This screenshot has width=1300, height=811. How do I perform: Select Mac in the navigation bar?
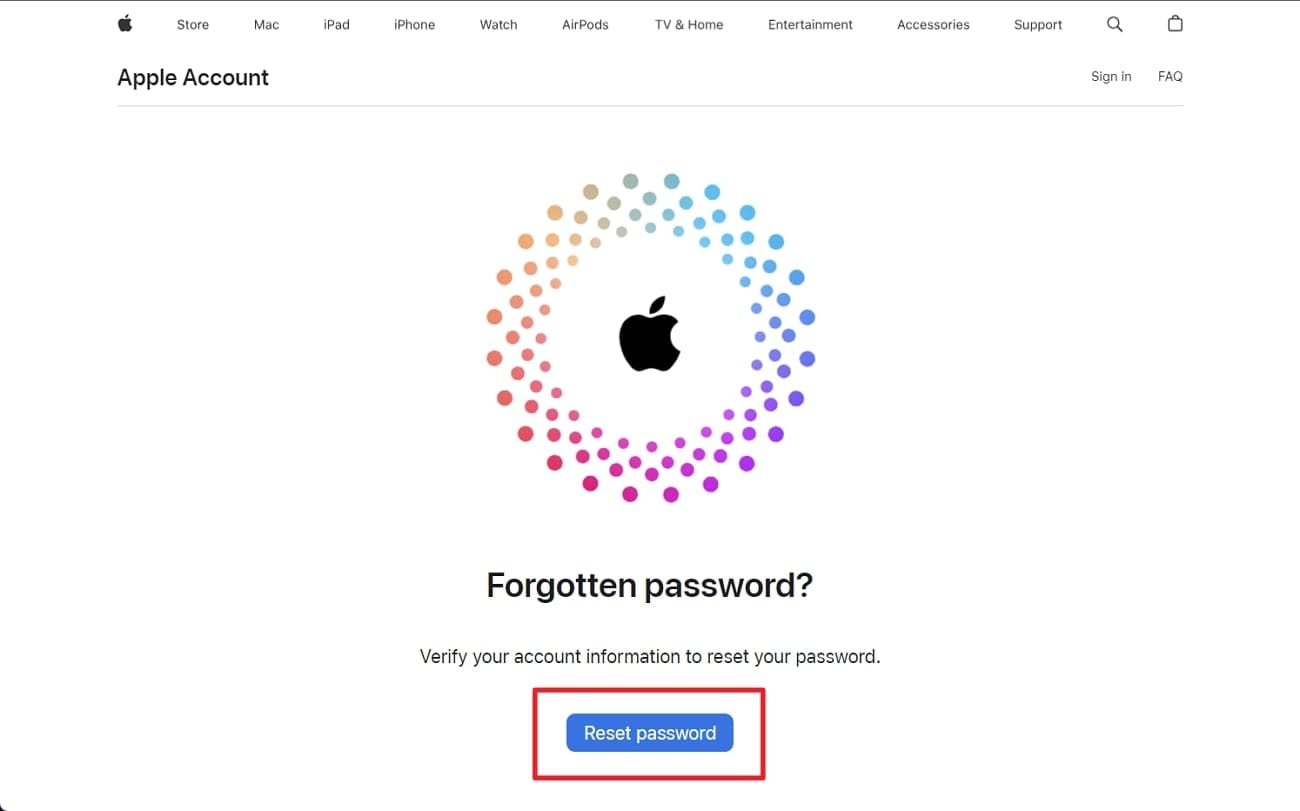266,25
